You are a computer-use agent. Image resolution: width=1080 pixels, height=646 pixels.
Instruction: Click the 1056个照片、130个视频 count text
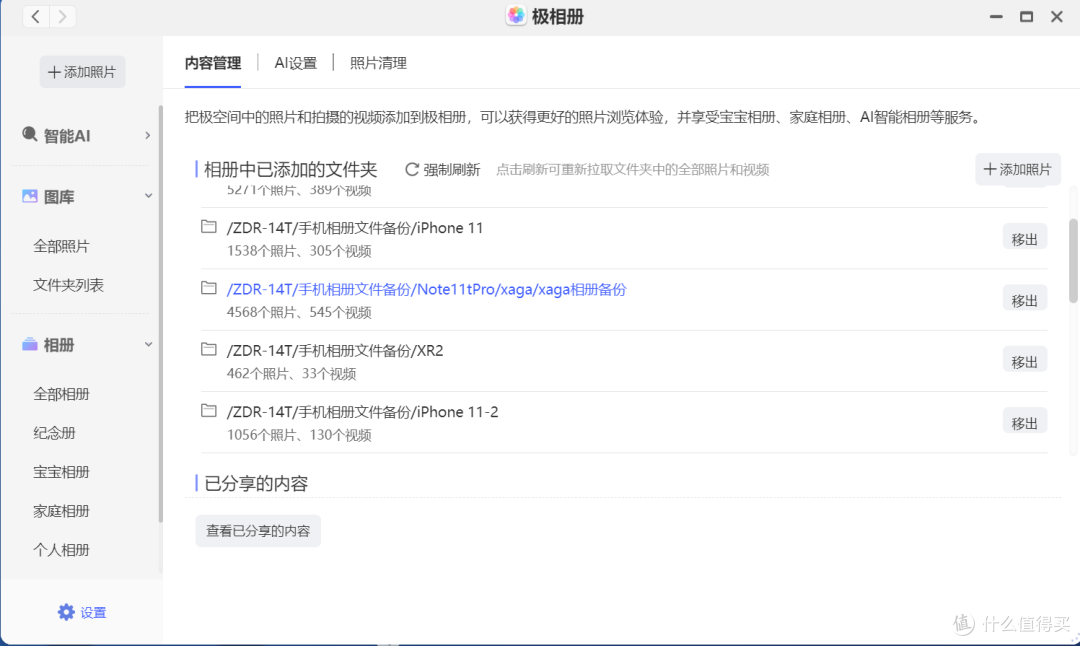(x=299, y=435)
